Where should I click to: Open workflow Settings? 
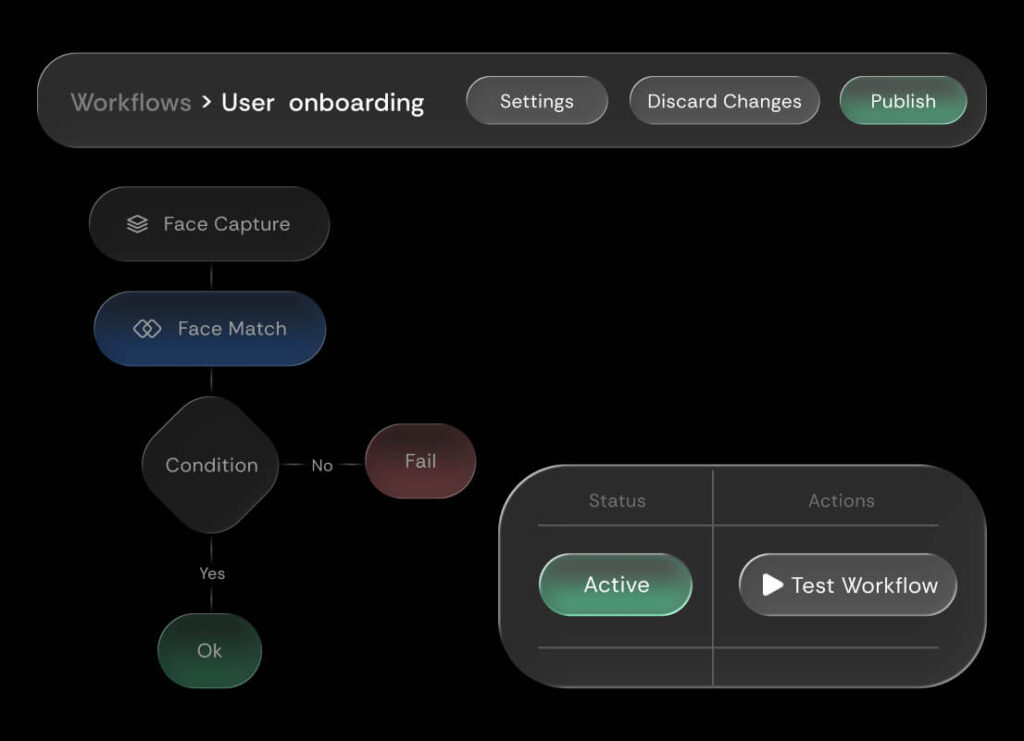537,101
